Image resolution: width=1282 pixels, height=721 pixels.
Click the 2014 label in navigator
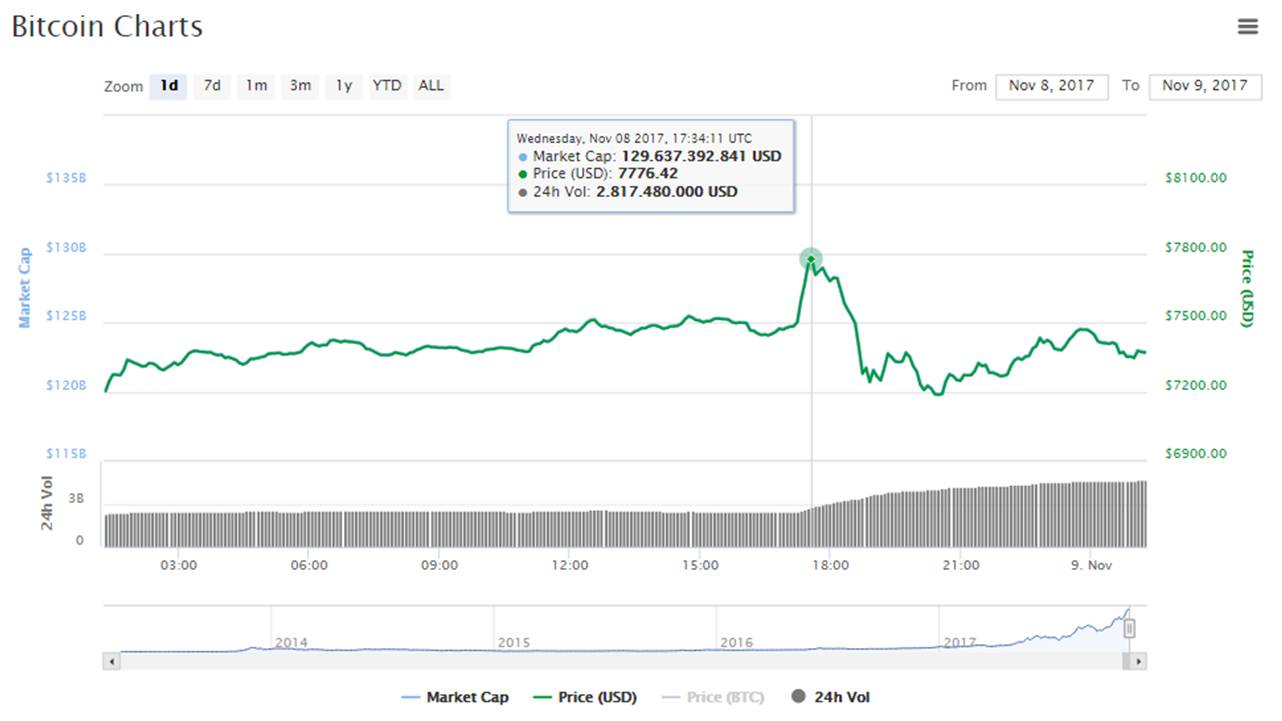pos(291,642)
